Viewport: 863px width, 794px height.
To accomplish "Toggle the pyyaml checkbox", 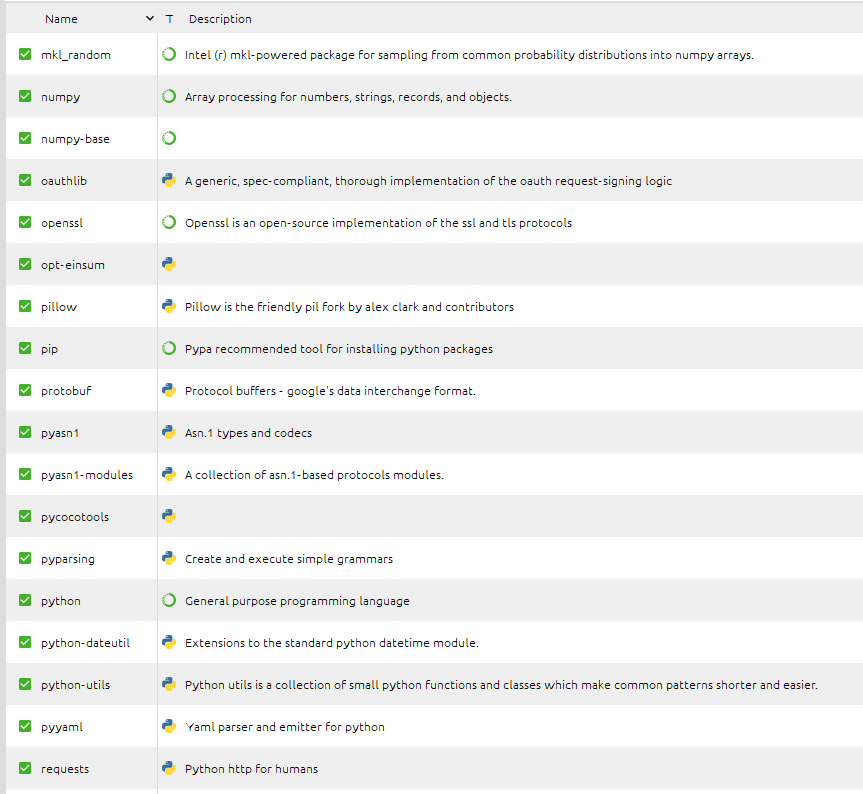I will click(x=25, y=726).
